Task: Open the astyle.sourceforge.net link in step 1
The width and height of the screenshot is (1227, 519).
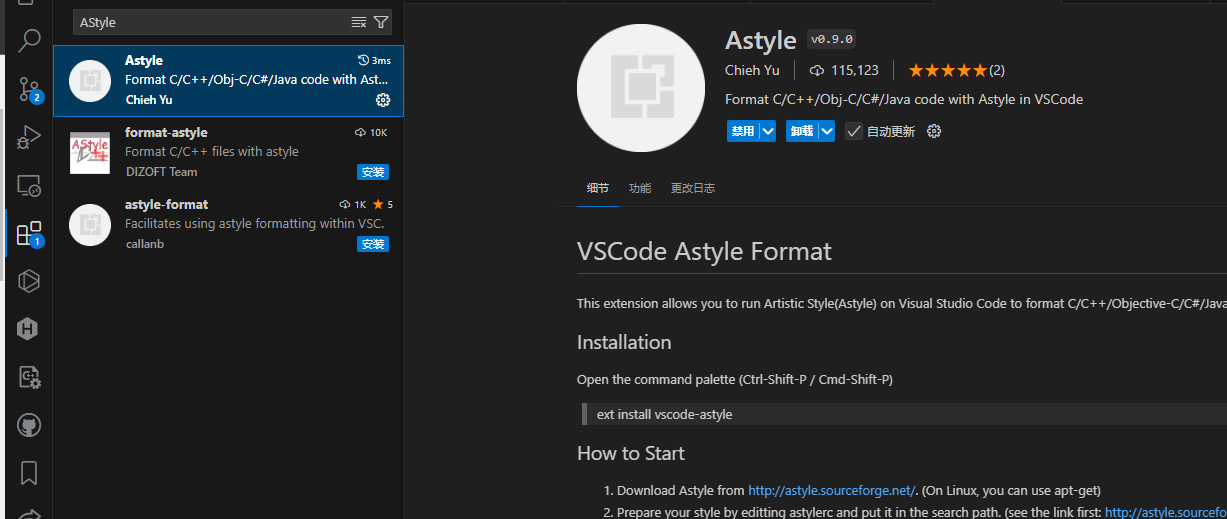Action: (x=832, y=490)
